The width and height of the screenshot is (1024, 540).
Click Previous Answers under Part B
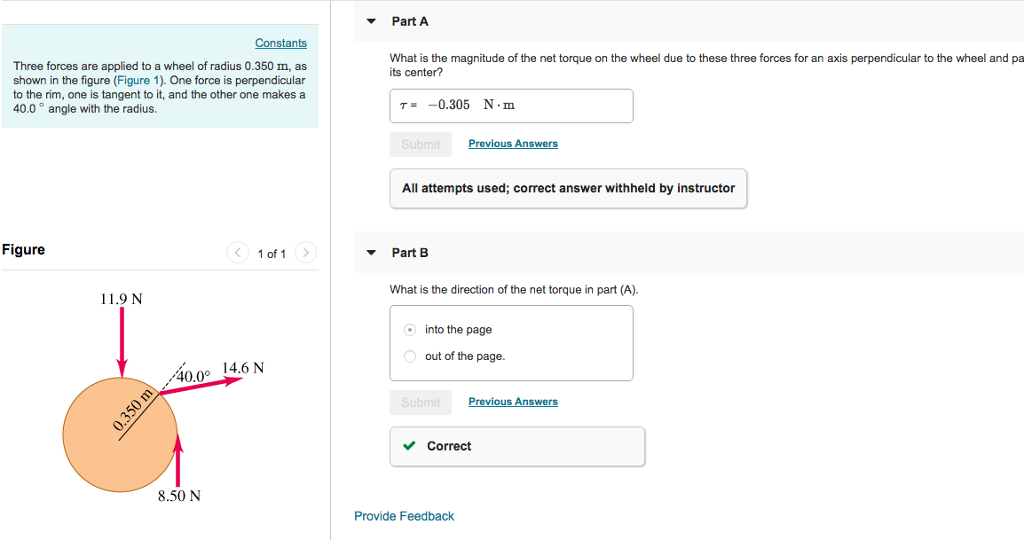[513, 402]
